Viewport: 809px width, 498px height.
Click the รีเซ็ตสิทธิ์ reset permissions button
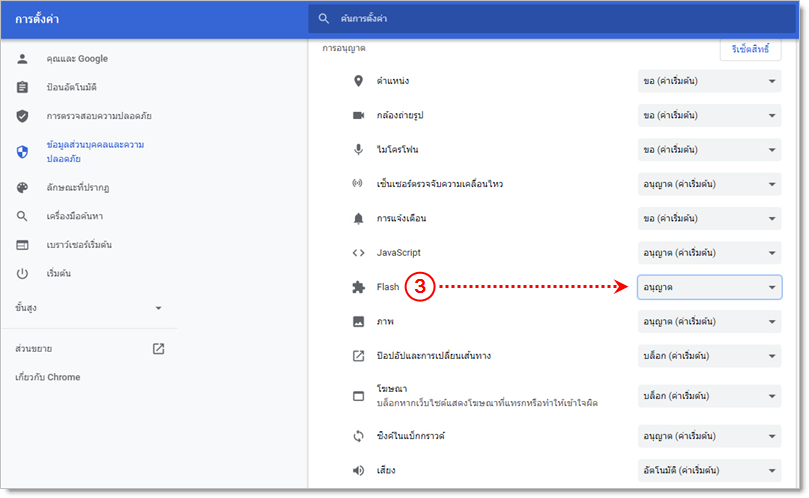[x=749, y=49]
